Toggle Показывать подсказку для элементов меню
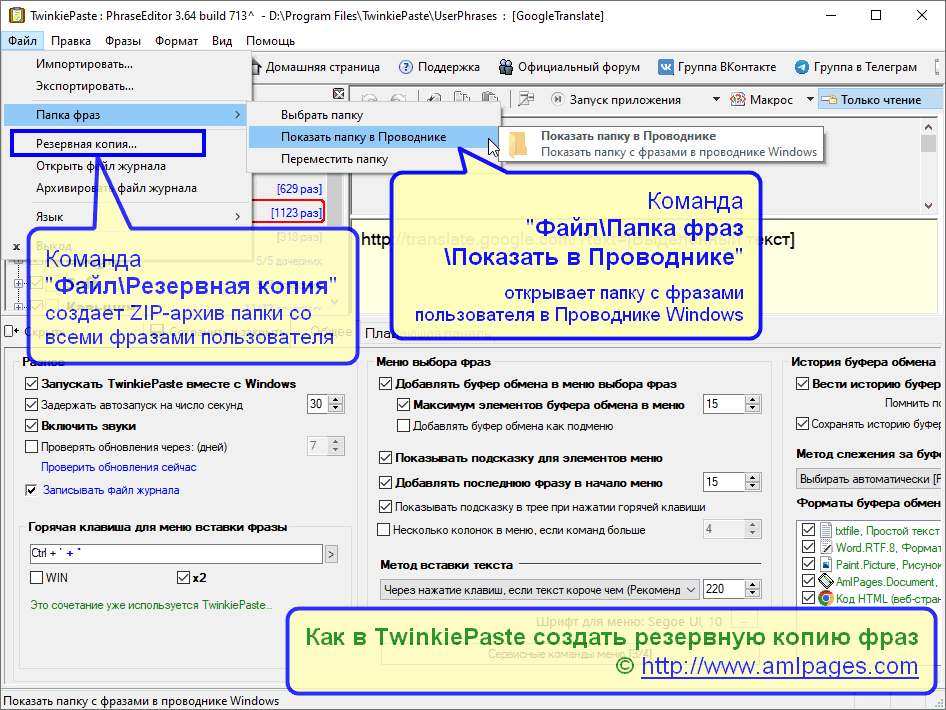The height and width of the screenshot is (710, 946). click(386, 458)
